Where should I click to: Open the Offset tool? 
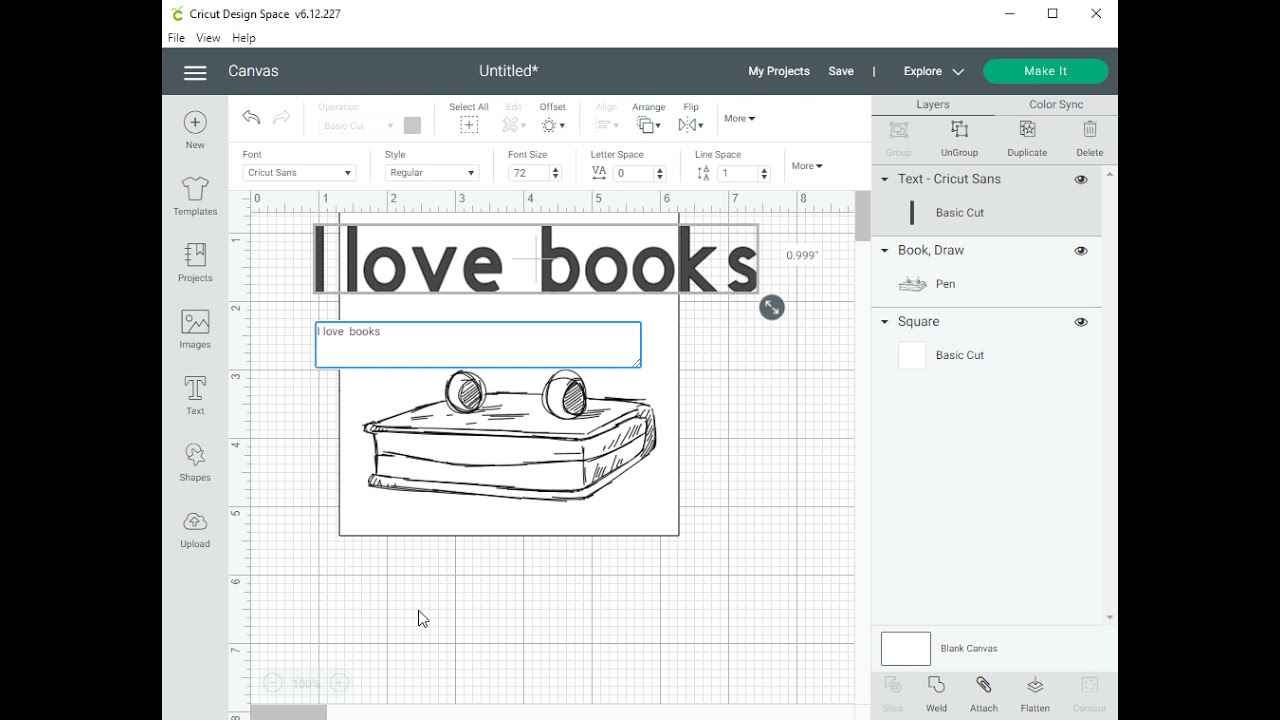click(x=553, y=118)
